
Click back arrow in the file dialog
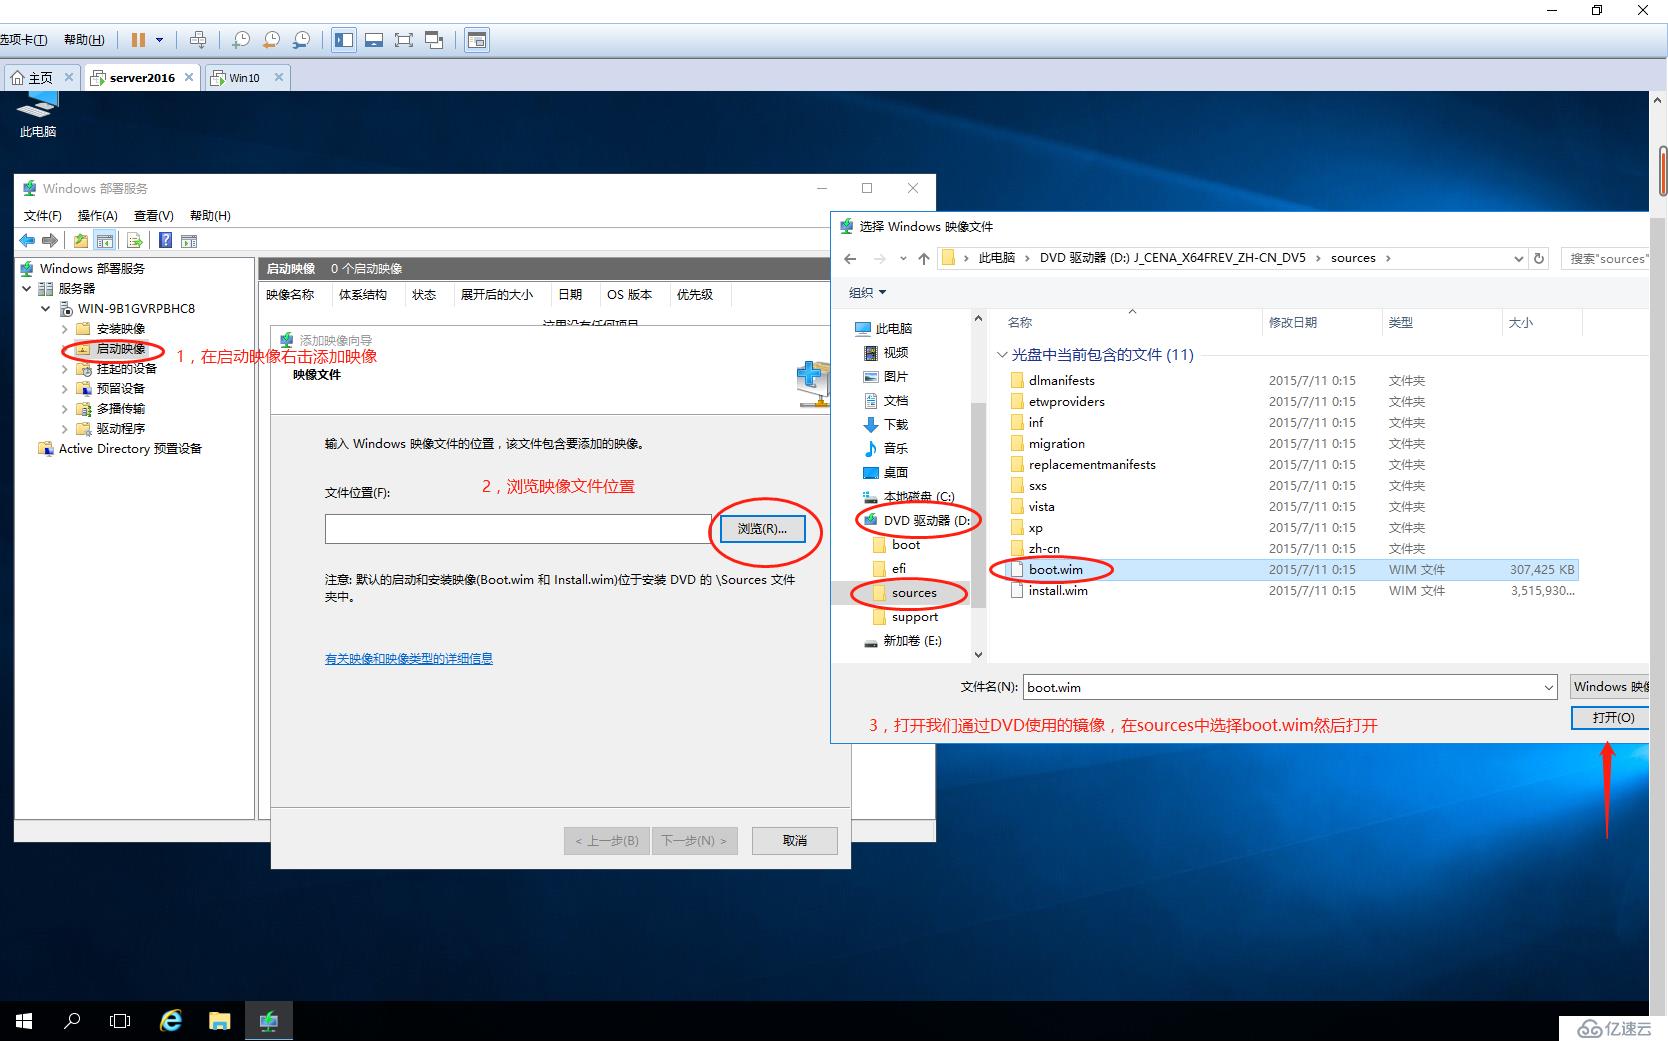point(850,258)
